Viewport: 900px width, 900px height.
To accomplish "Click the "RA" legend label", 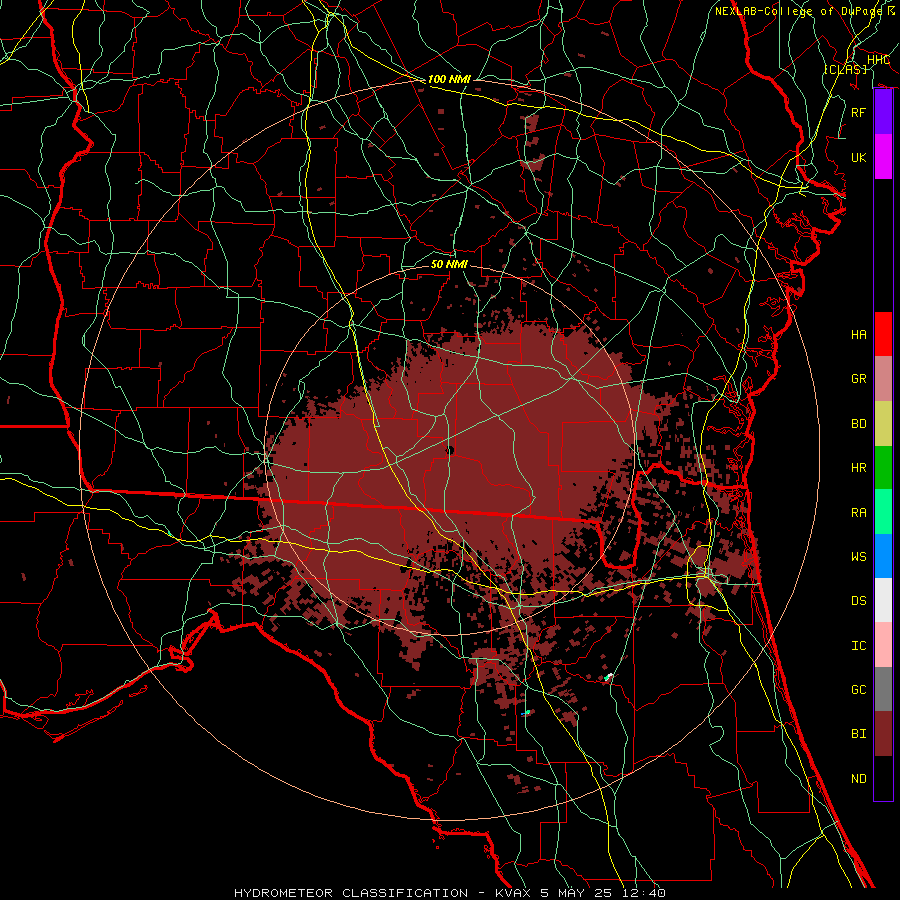I will [859, 512].
